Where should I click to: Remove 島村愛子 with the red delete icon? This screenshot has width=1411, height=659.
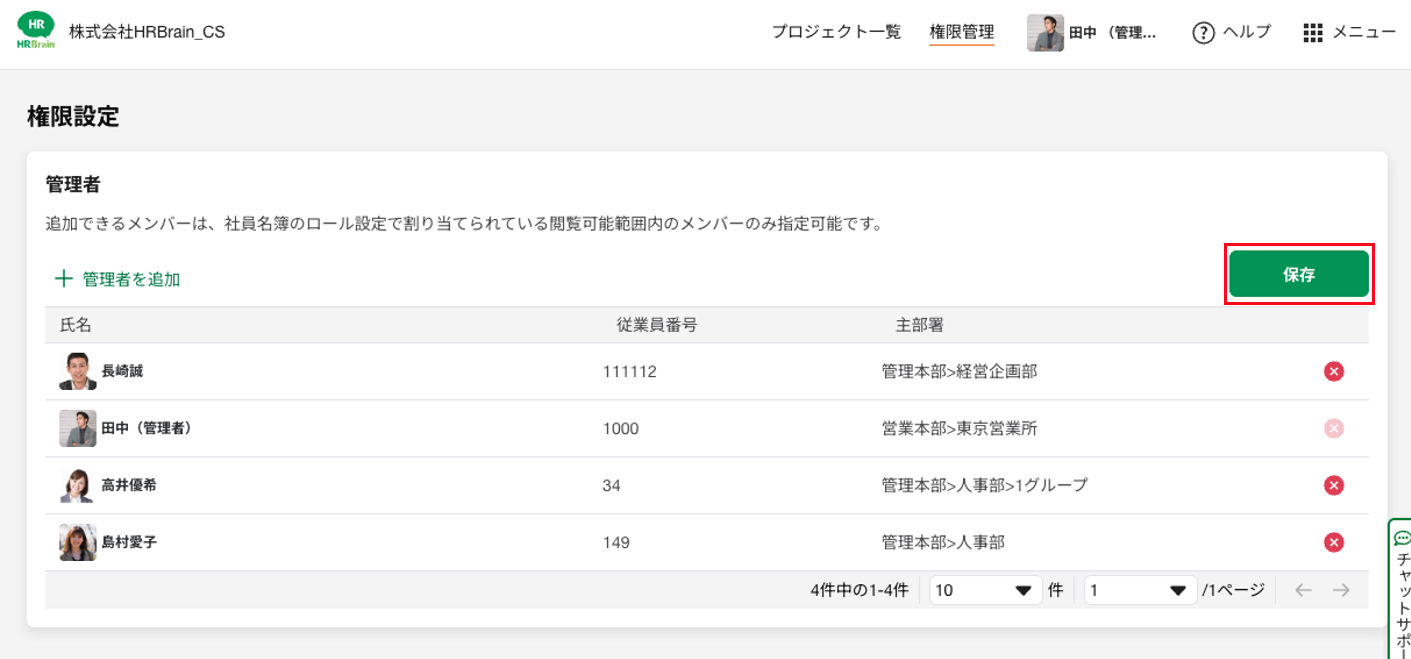coord(1333,542)
